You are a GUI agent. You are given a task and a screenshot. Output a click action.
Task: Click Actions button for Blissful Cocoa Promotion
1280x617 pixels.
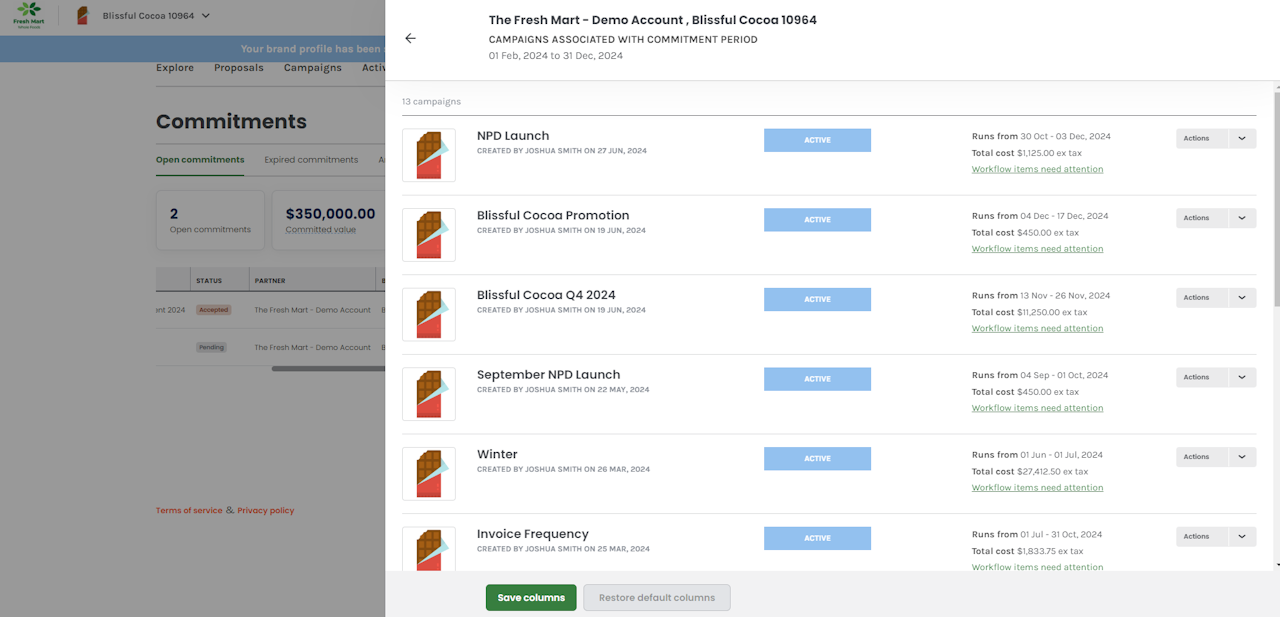pos(1201,218)
